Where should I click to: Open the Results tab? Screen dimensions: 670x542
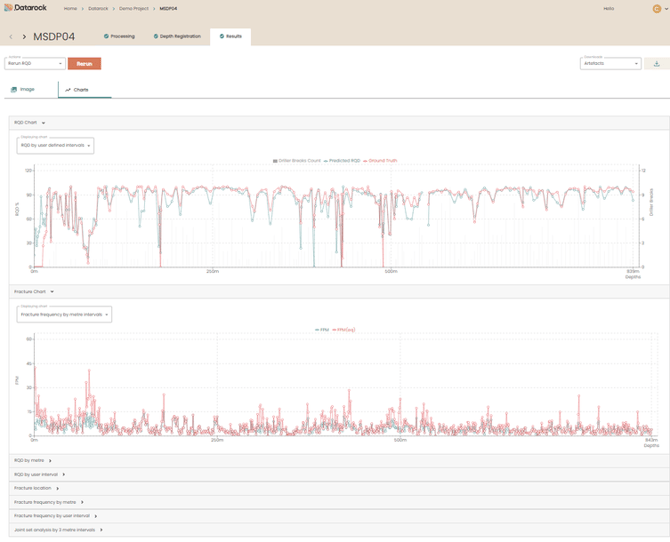pyautogui.click(x=231, y=36)
